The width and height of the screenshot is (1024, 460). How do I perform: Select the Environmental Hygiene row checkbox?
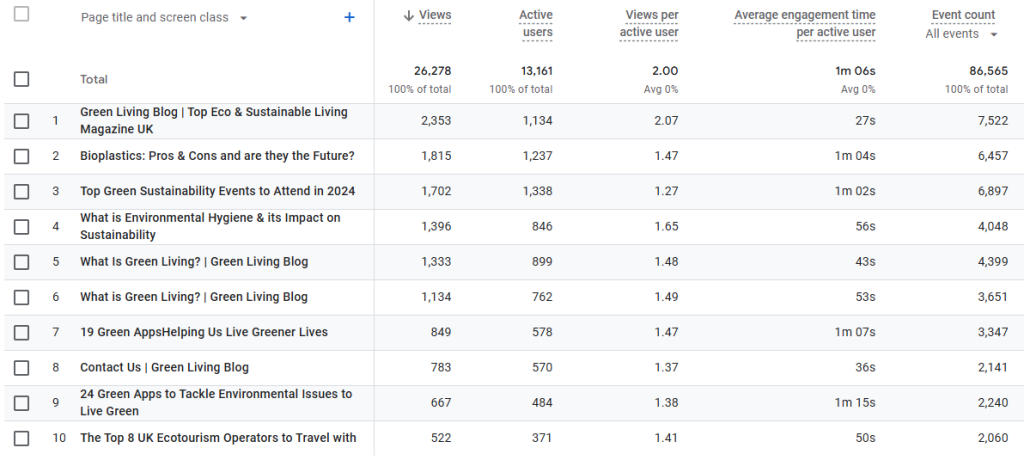tap(22, 227)
